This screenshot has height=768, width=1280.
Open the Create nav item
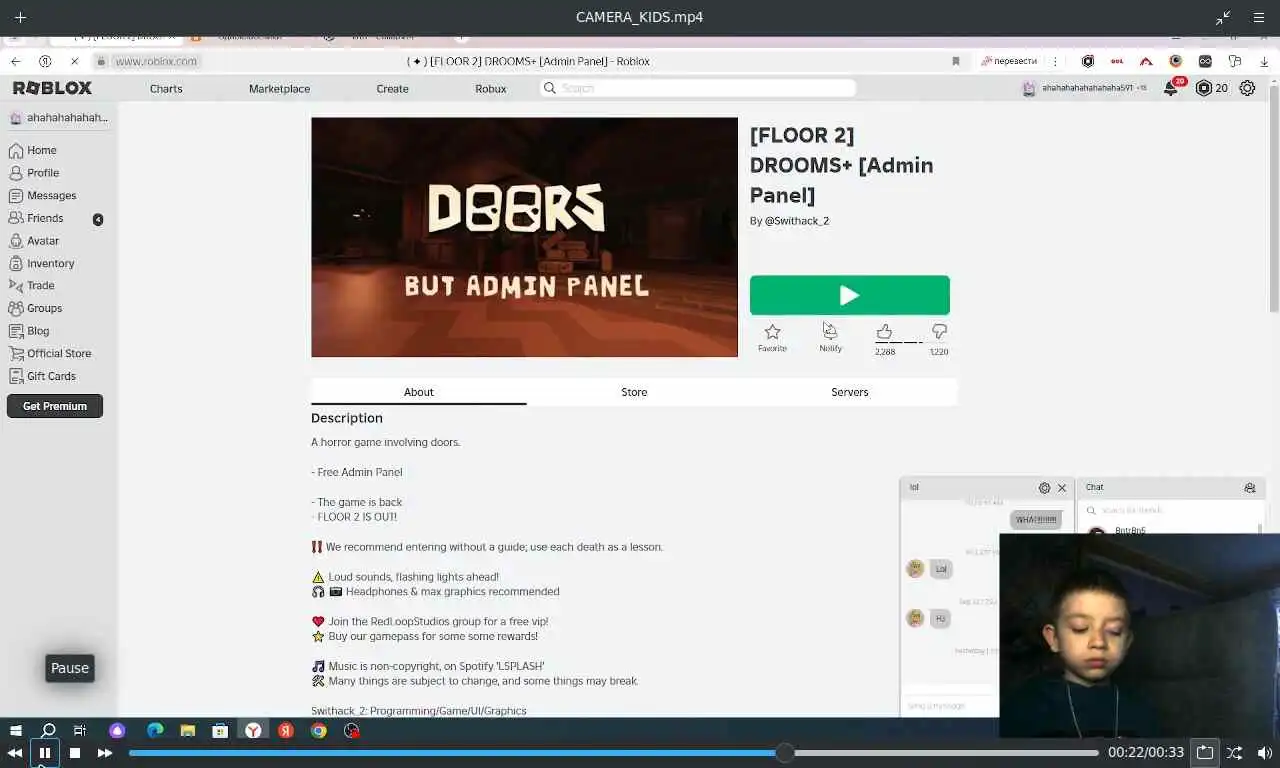click(392, 88)
